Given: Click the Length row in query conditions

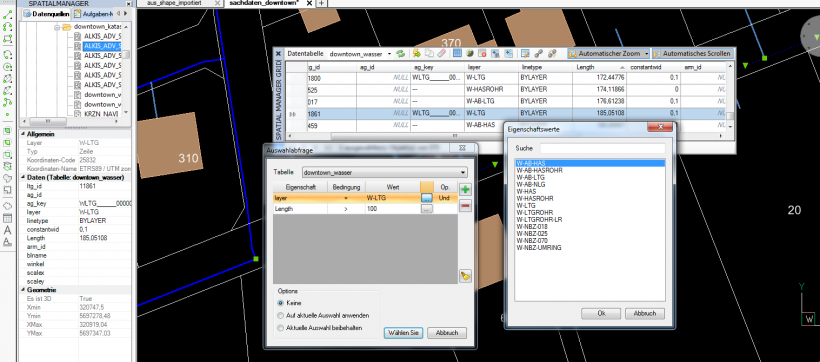Looking at the screenshot, I should (365, 209).
